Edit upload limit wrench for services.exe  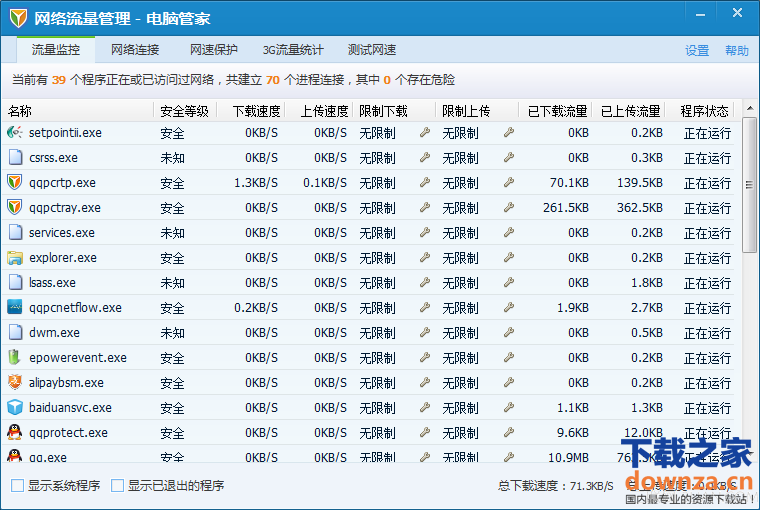[508, 233]
